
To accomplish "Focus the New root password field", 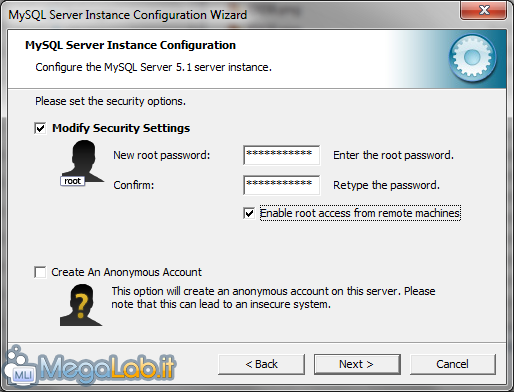I will pos(282,155).
